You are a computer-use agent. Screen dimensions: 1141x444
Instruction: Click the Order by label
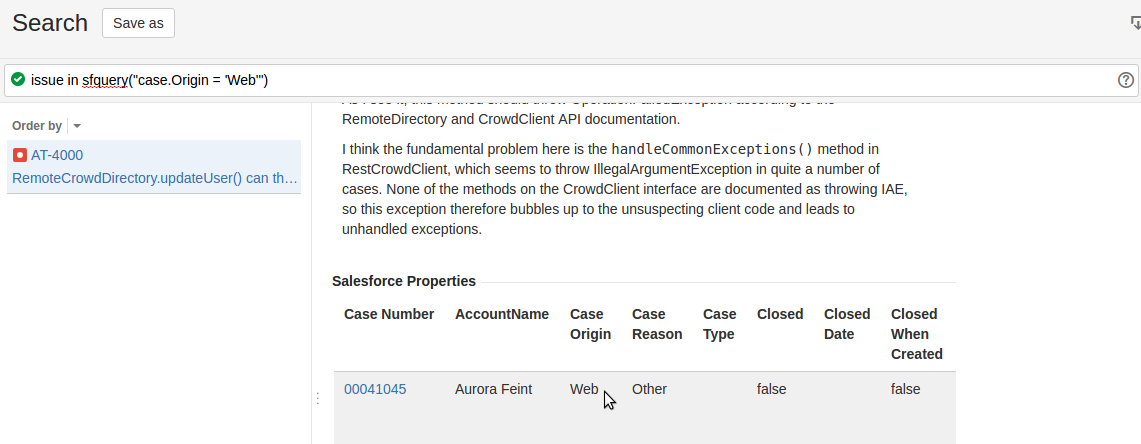pos(36,126)
